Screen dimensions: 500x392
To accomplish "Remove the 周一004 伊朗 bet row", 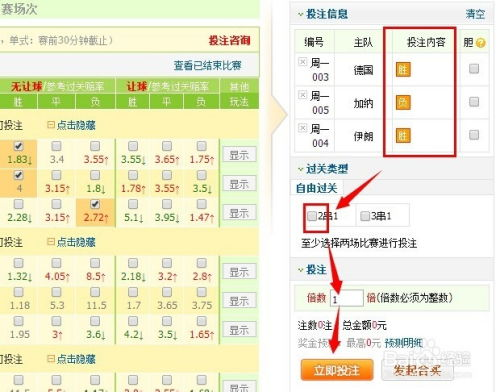I will pos(302,128).
